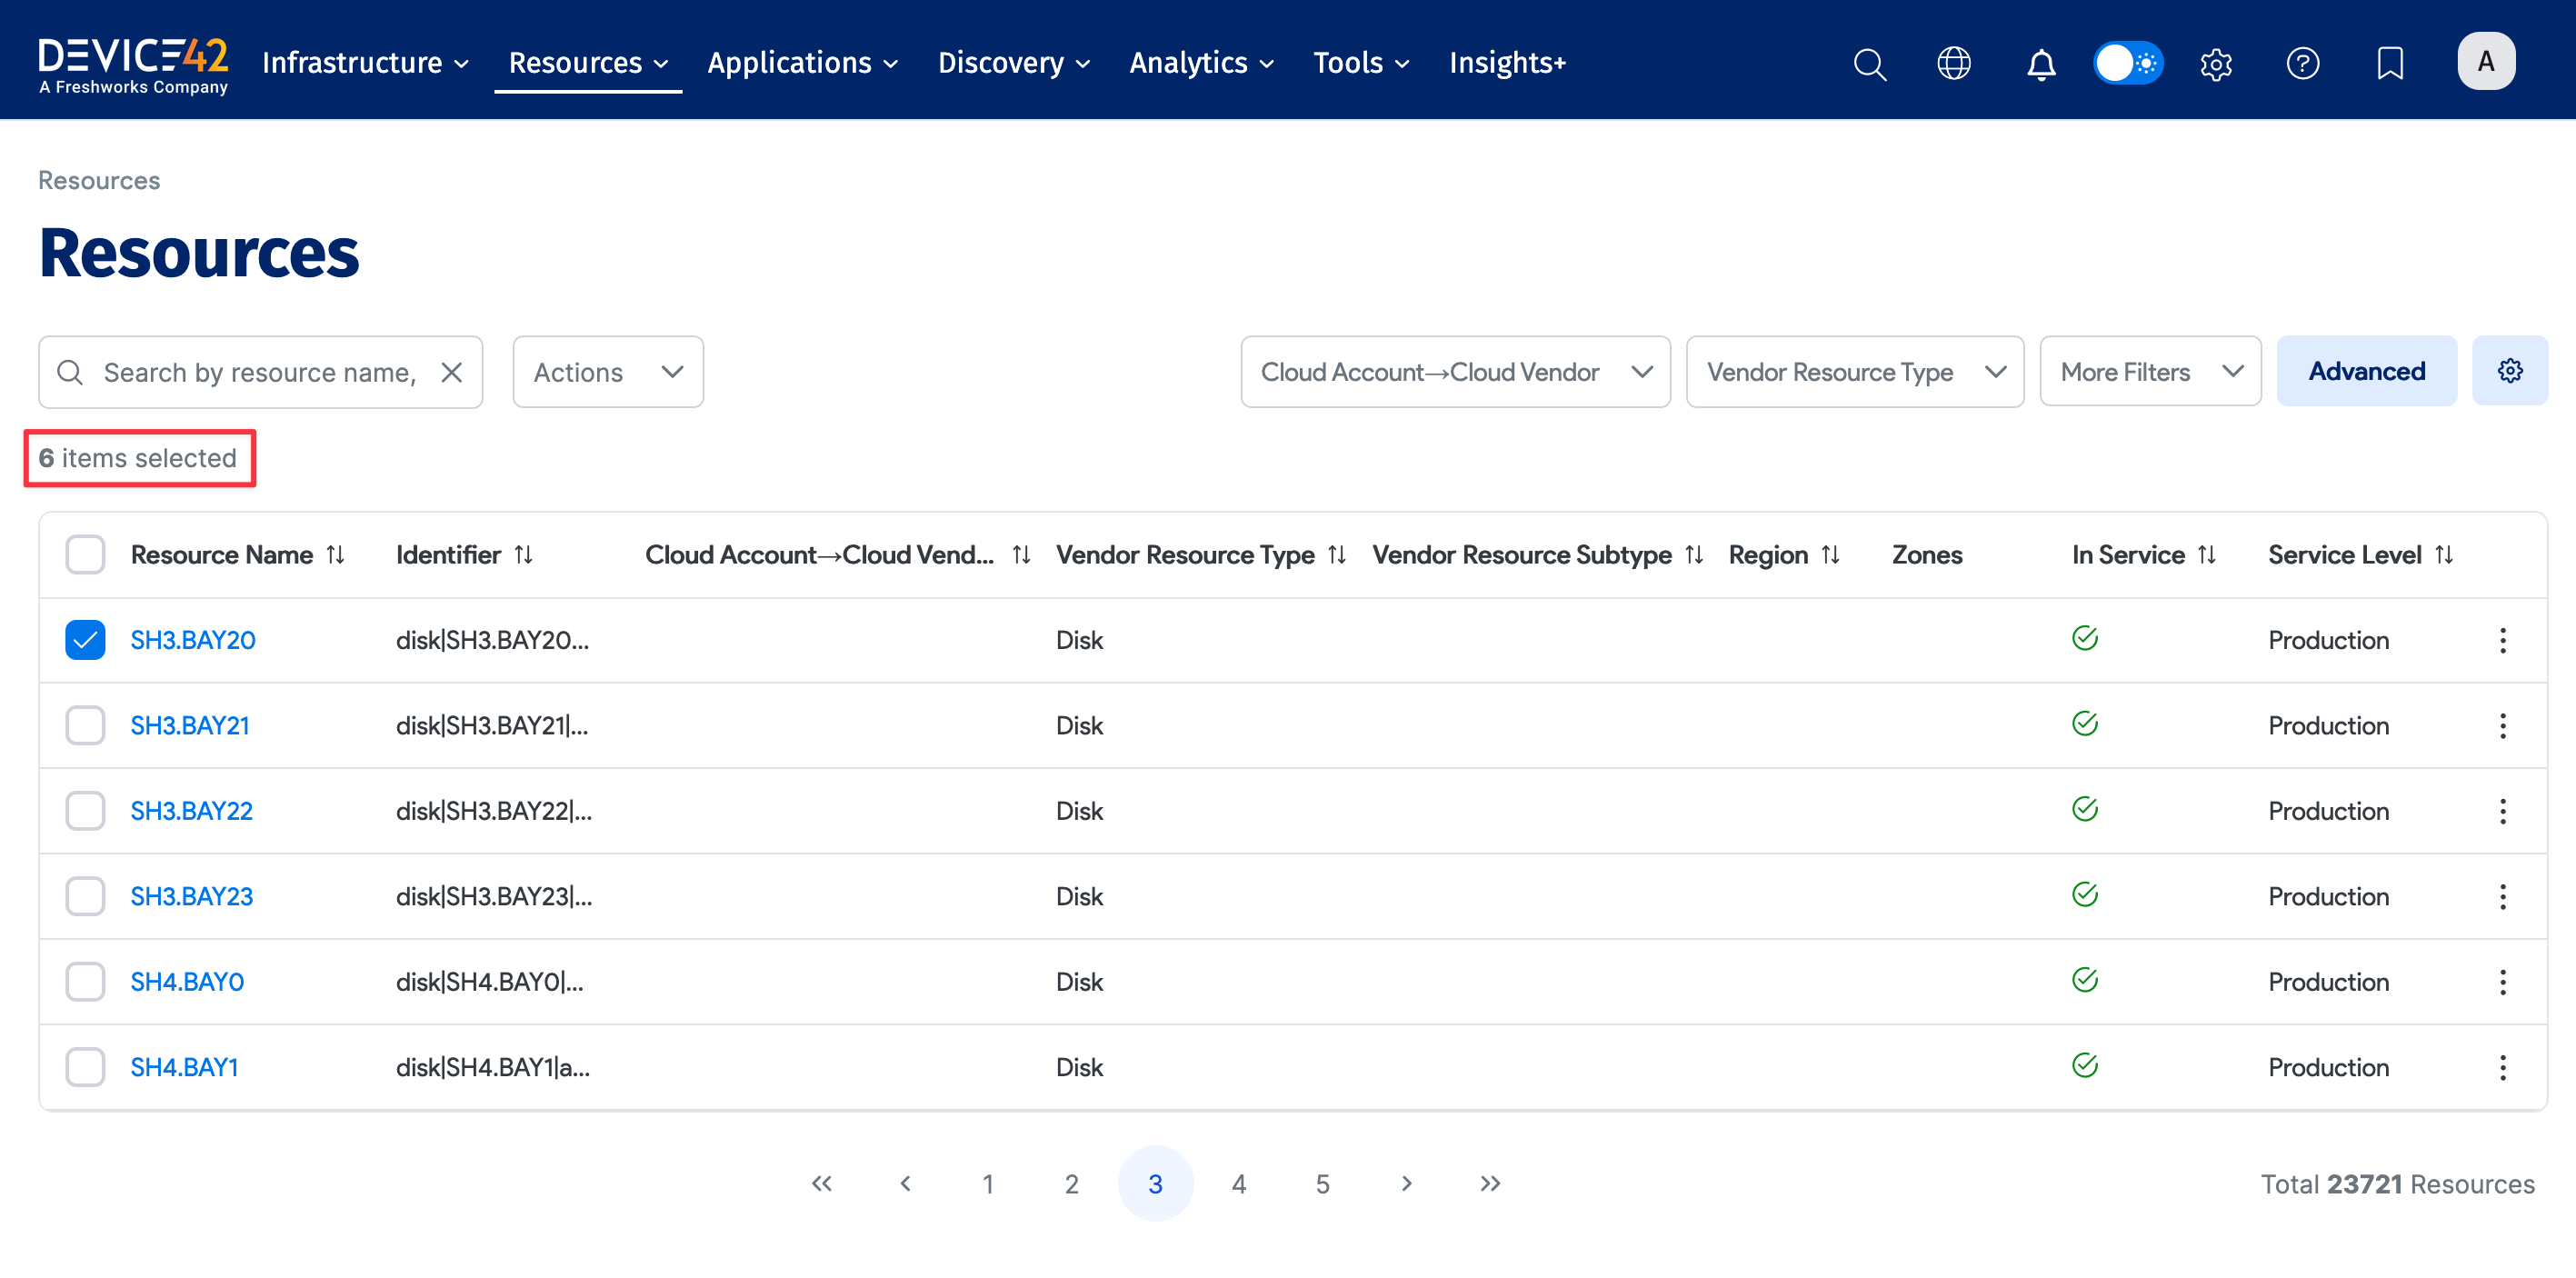Image resolution: width=2576 pixels, height=1278 pixels.
Task: Click the notifications bell icon
Action: 2041,63
